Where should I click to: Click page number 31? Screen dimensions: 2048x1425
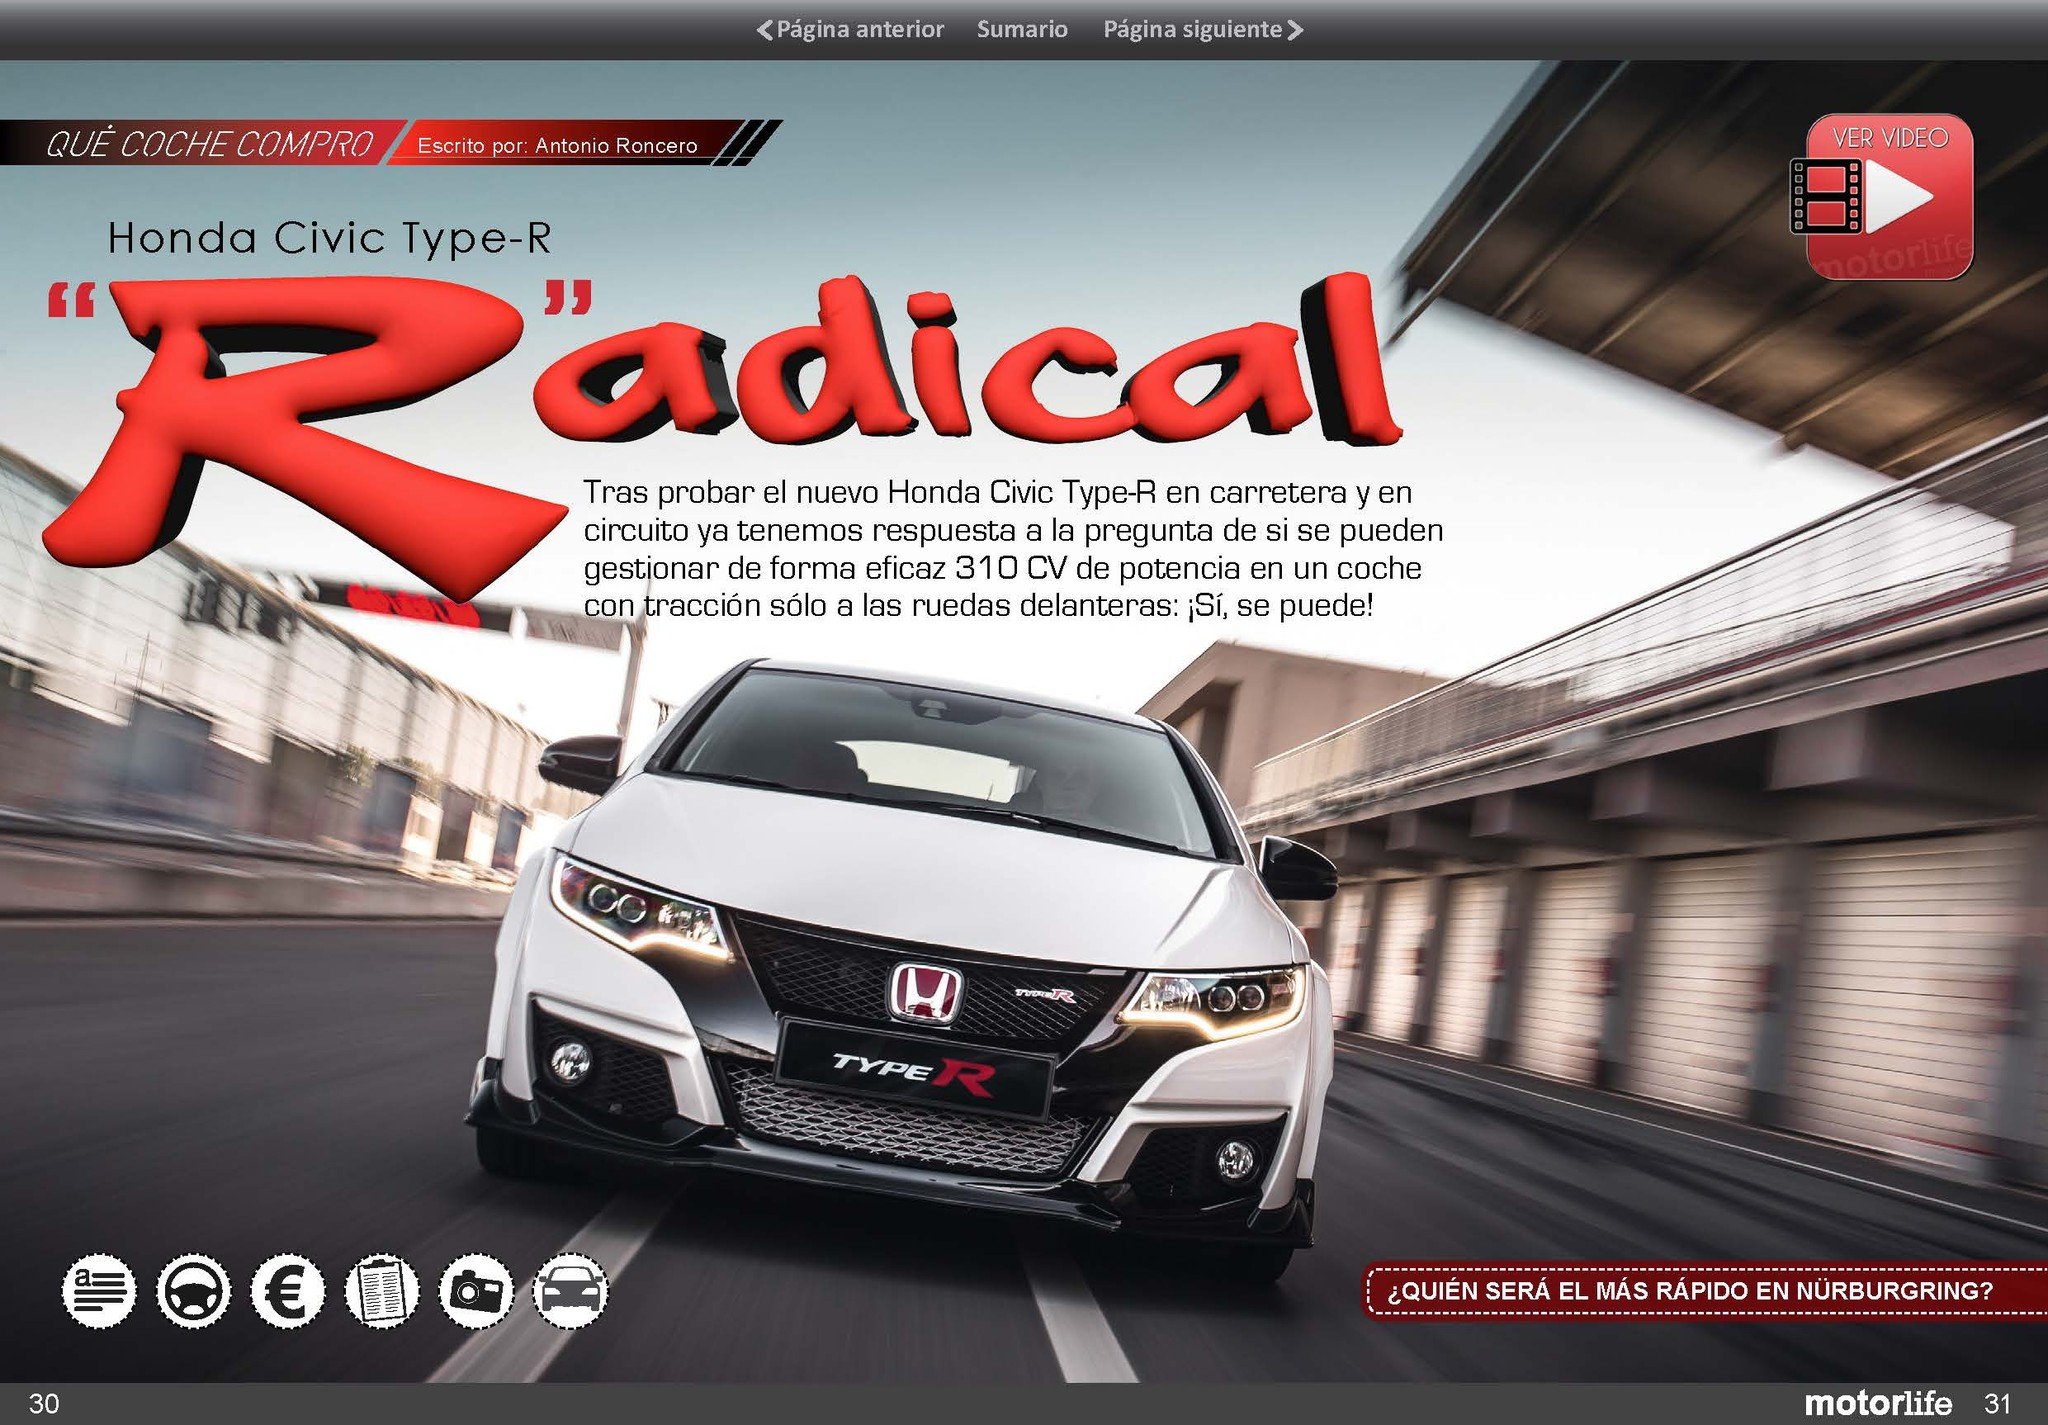tap(1997, 1403)
